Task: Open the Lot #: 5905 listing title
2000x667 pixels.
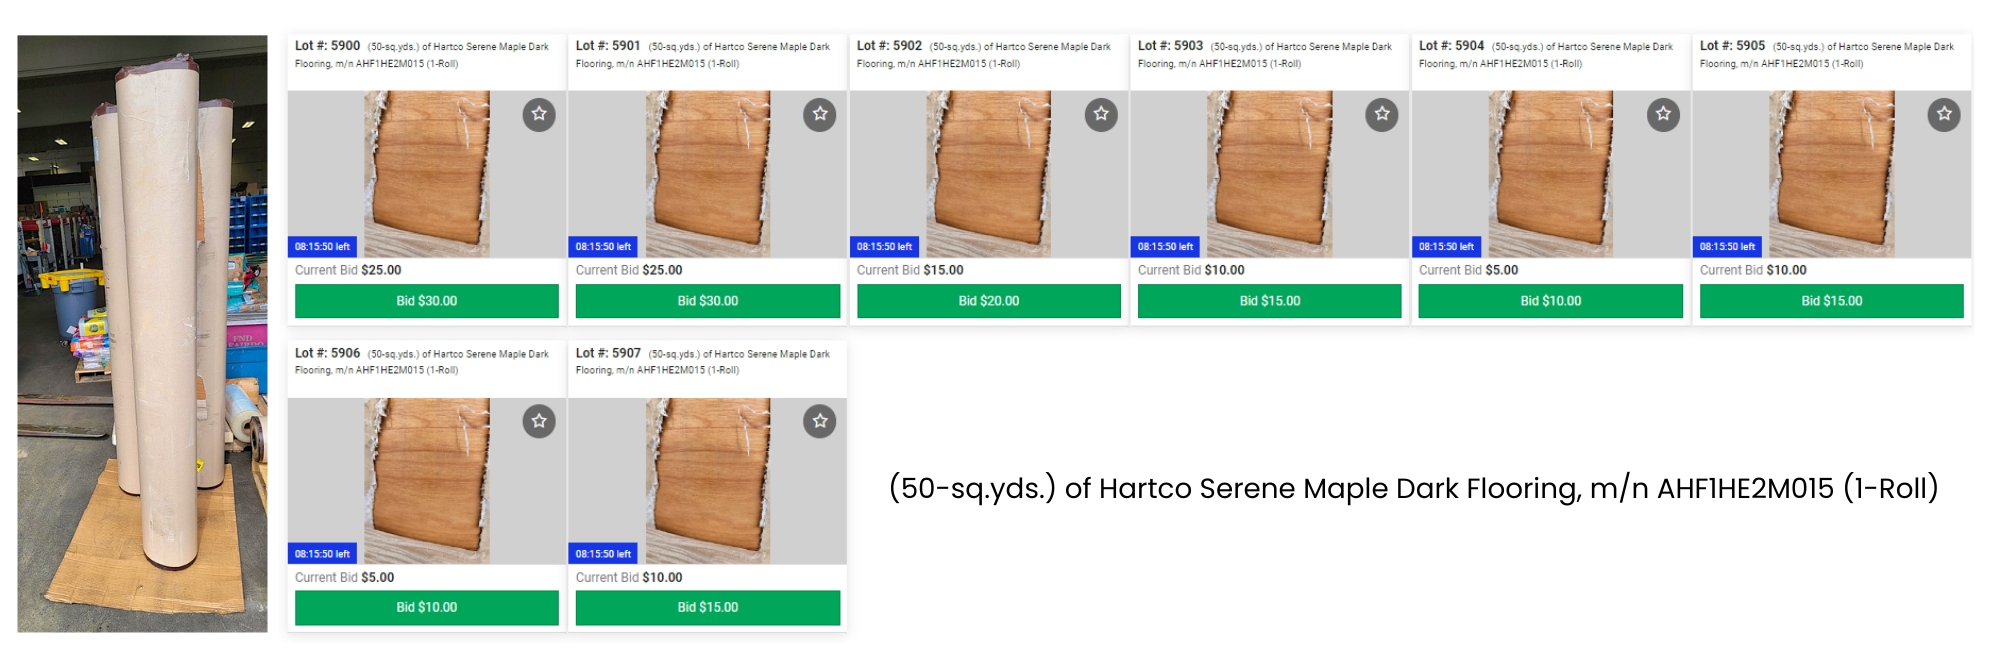Action: click(1827, 54)
